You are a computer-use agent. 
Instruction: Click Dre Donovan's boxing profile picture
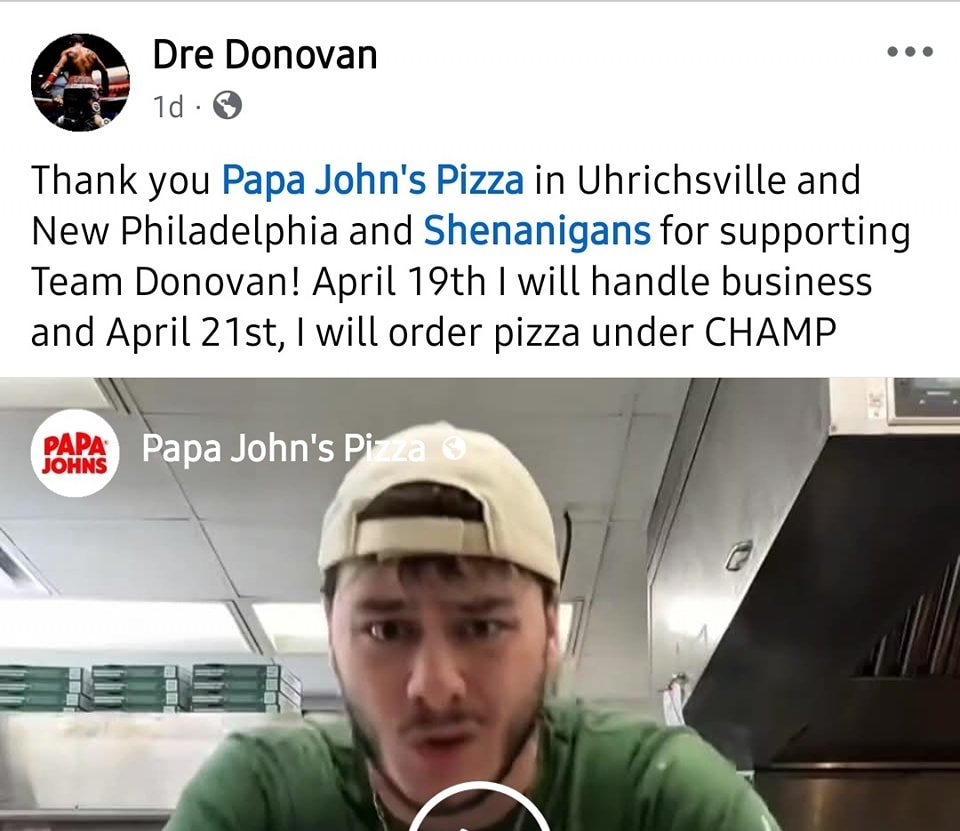[80, 82]
